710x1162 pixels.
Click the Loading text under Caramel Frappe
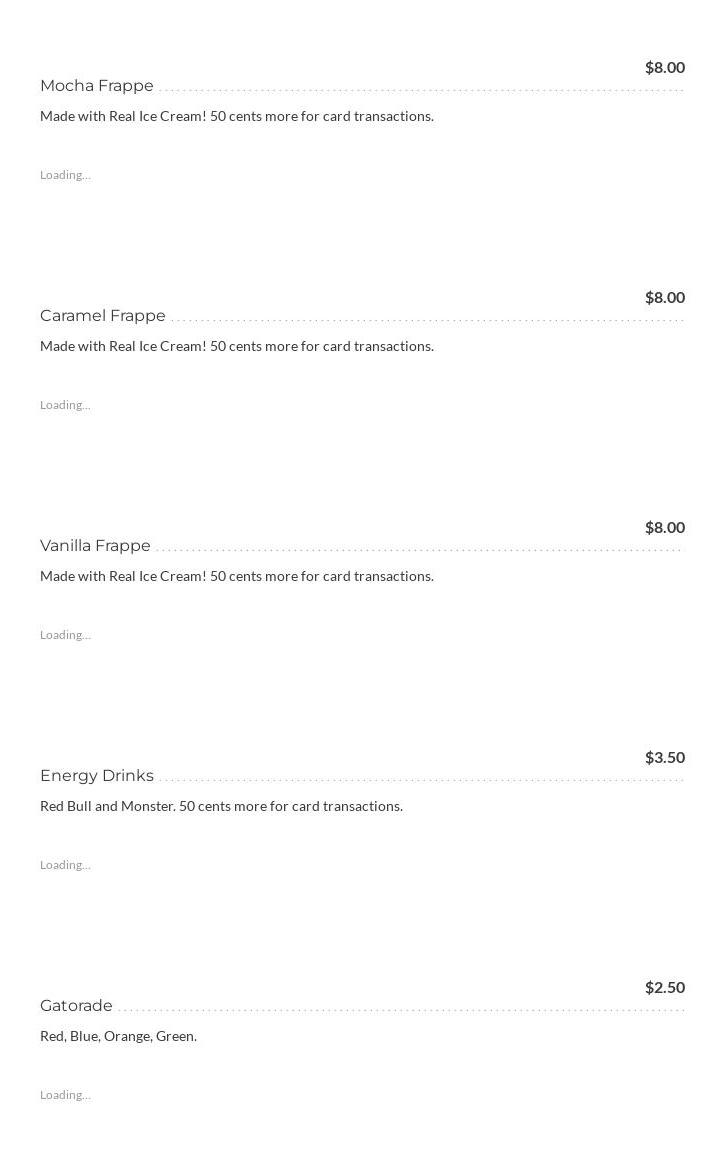pyautogui.click(x=65, y=405)
